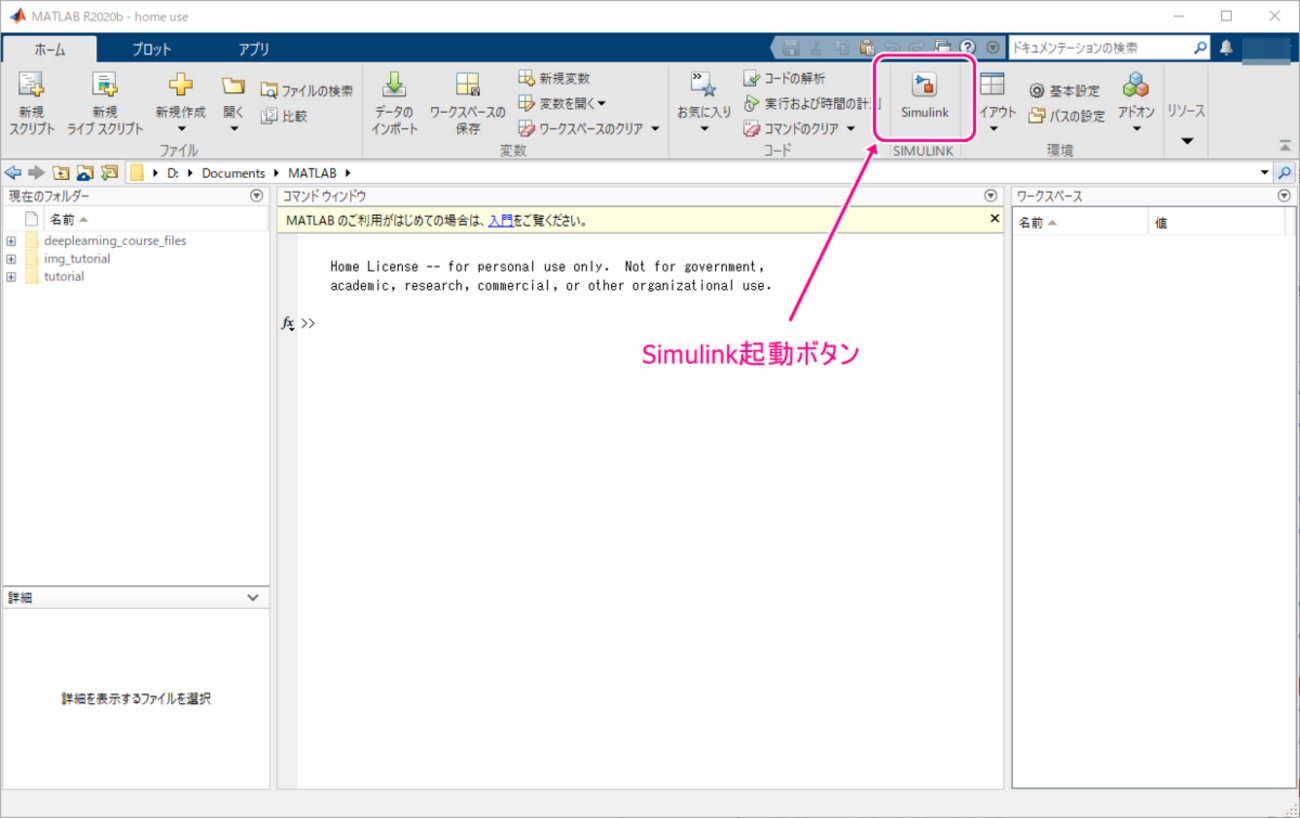
Task: Expand the tutorial folder node
Action: tap(11, 277)
